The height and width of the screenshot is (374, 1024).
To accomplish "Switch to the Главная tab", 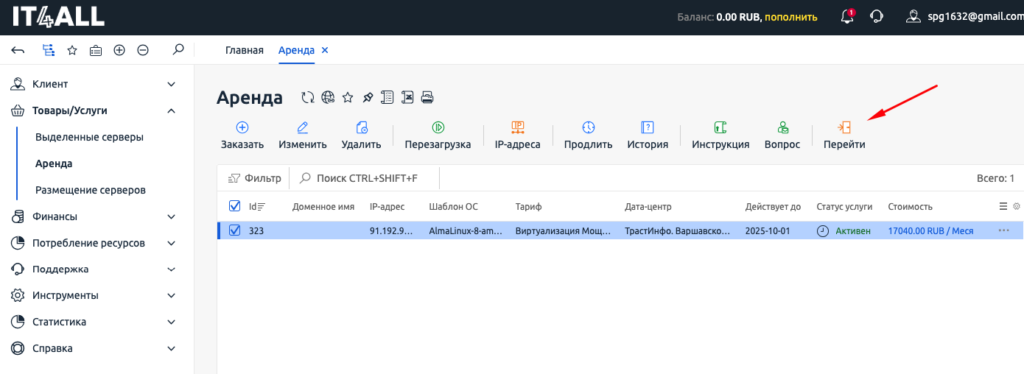I will pos(244,50).
